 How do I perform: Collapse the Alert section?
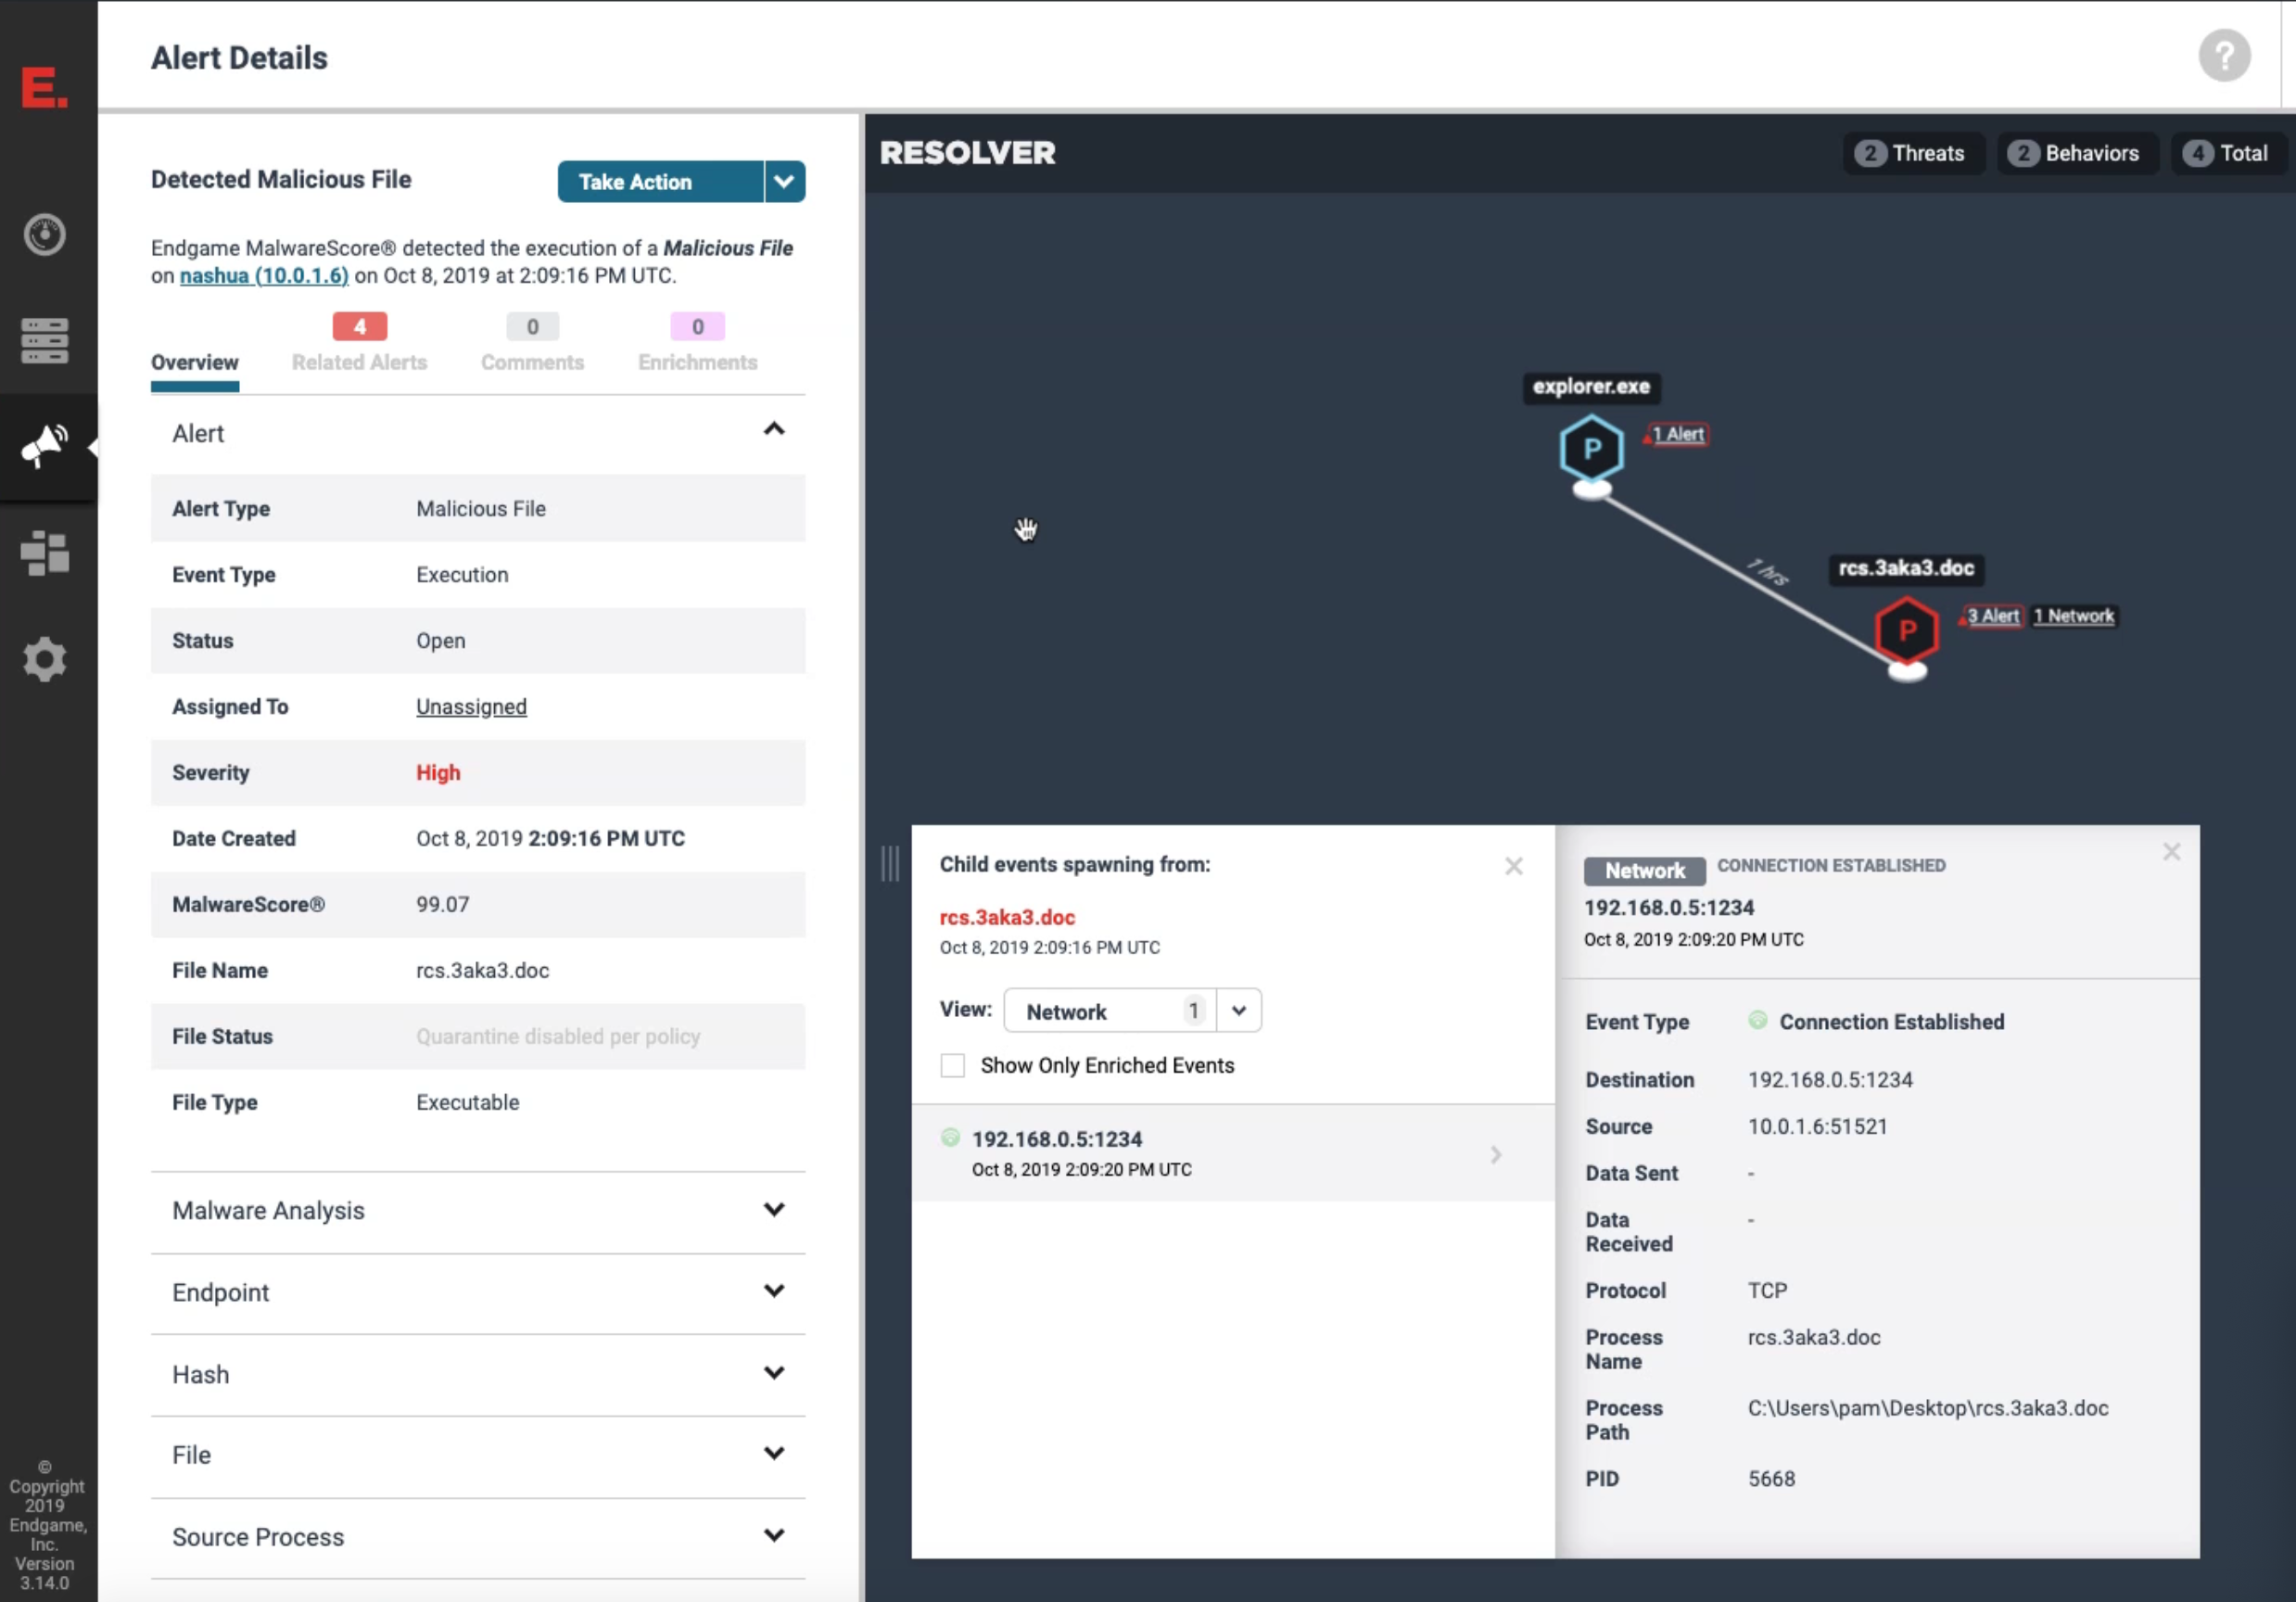(x=774, y=430)
